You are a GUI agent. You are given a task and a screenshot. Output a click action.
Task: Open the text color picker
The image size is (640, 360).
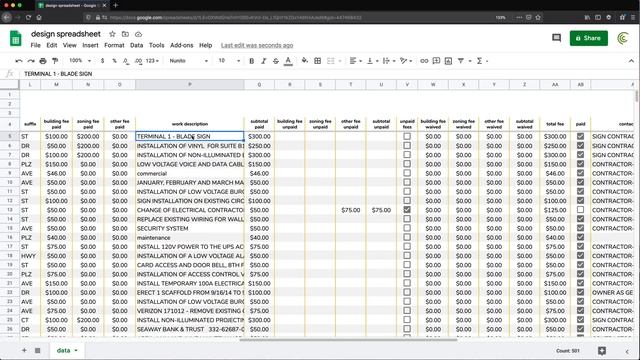(x=288, y=61)
